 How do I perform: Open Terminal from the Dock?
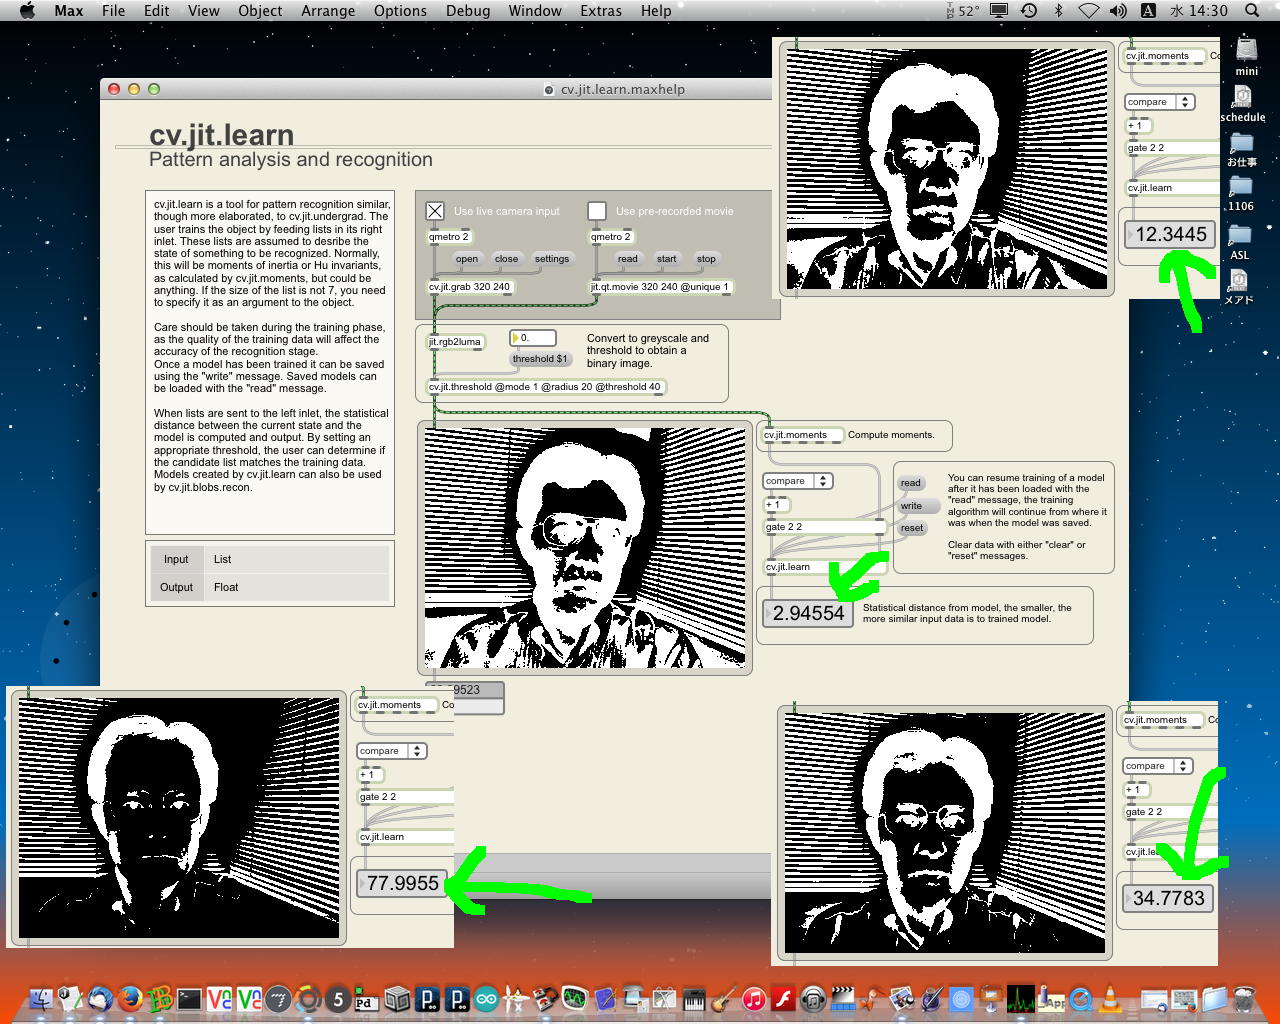(189, 998)
